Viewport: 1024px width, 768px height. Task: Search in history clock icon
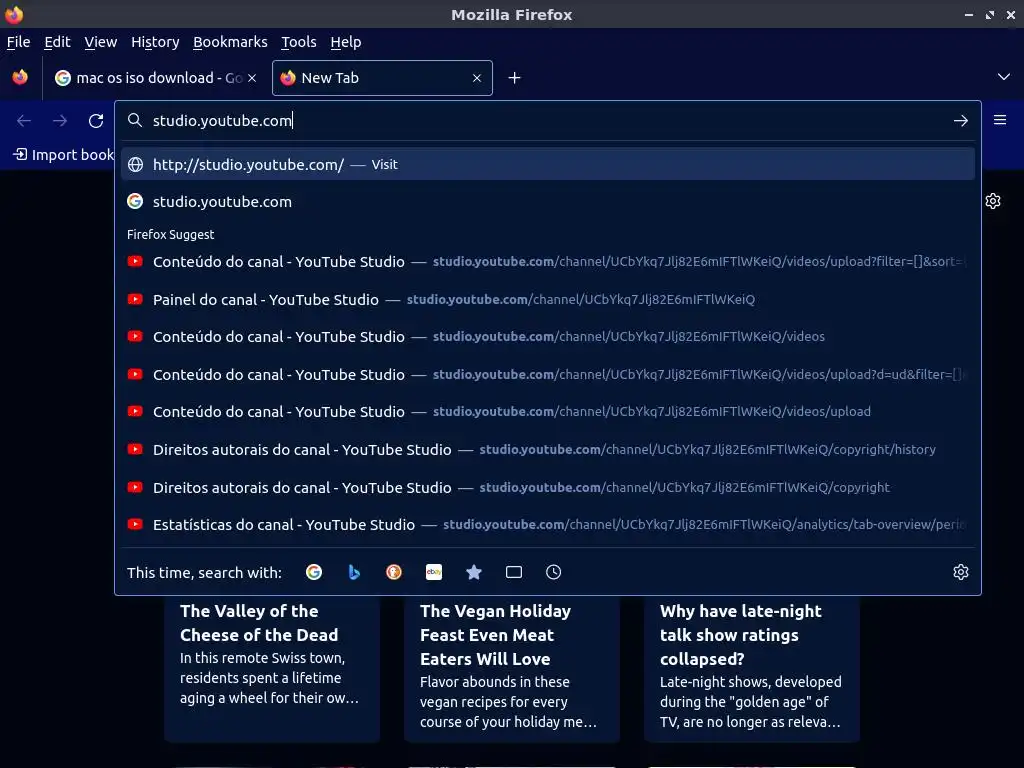click(x=554, y=573)
